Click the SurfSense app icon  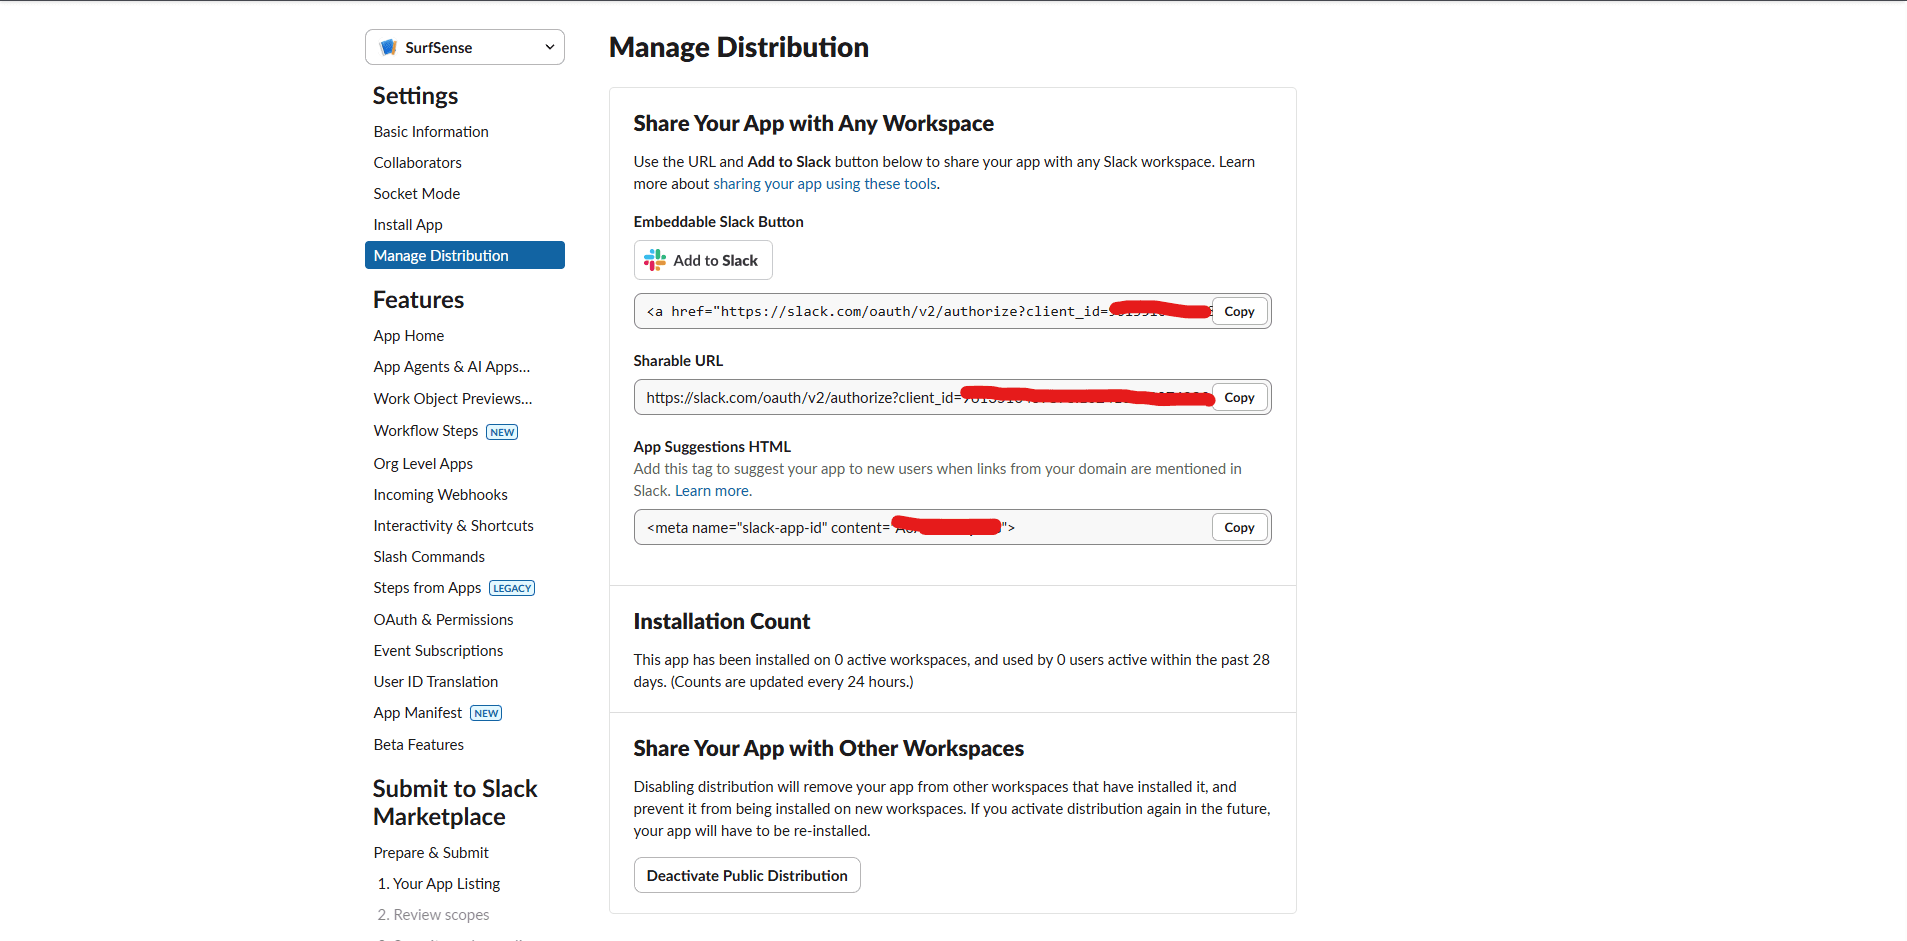click(x=387, y=46)
